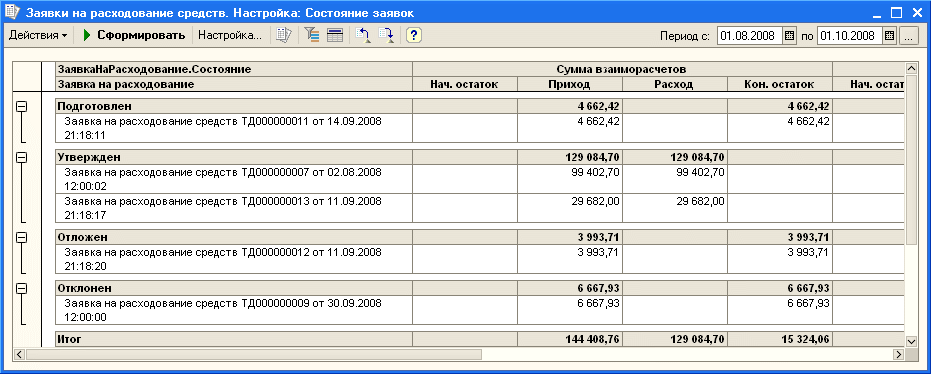The image size is (931, 374).
Task: Click the total Приход value 144 408,76
Action: click(x=594, y=340)
